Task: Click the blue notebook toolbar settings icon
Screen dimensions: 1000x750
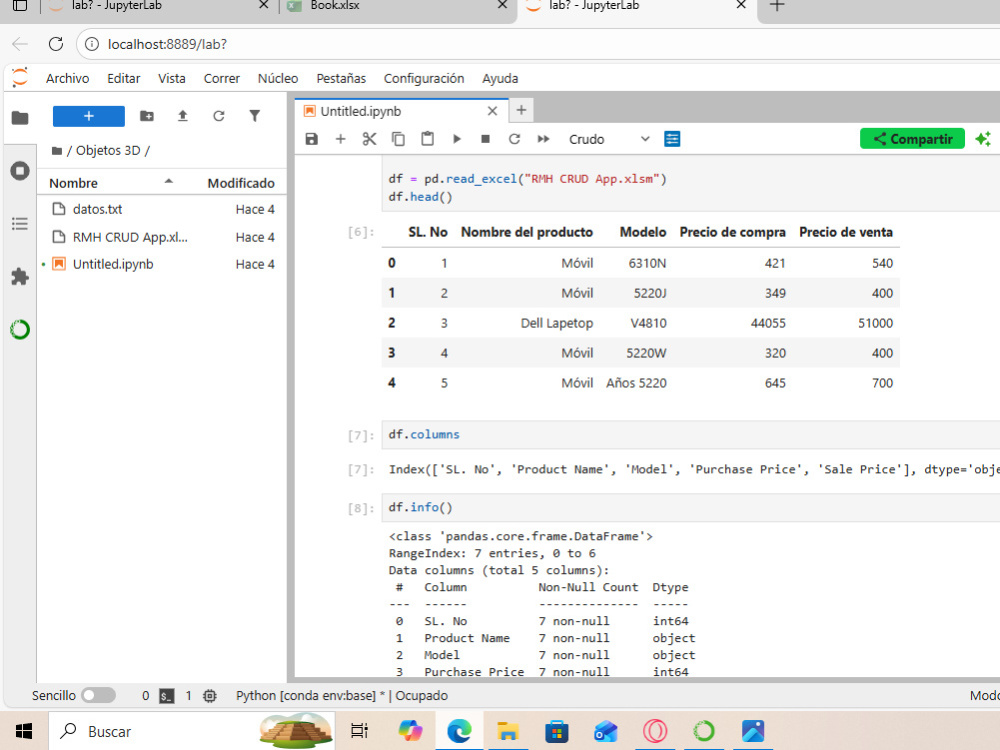Action: pos(672,139)
